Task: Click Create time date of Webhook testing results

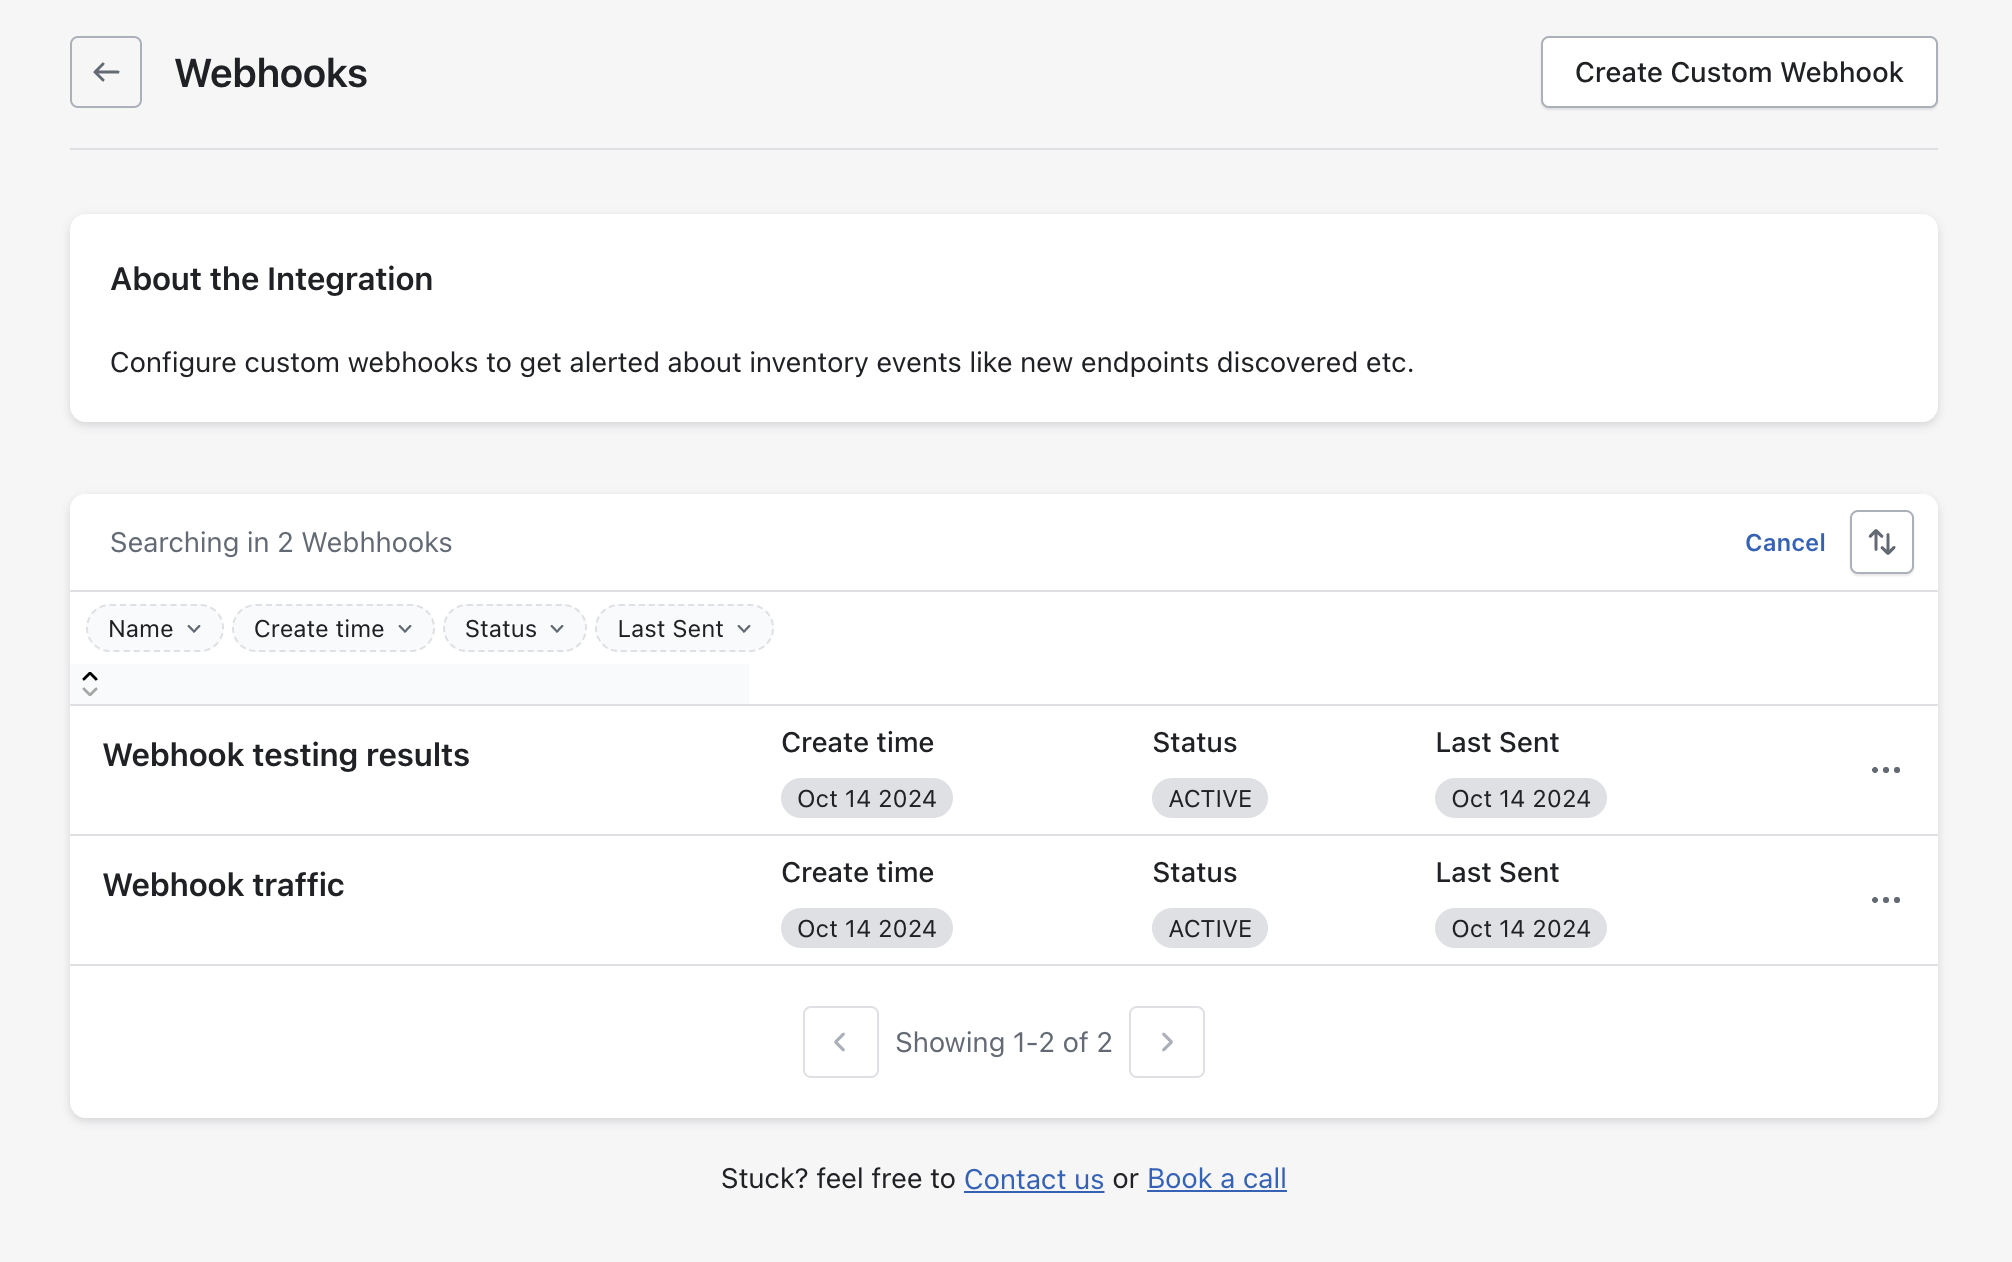Action: (866, 799)
